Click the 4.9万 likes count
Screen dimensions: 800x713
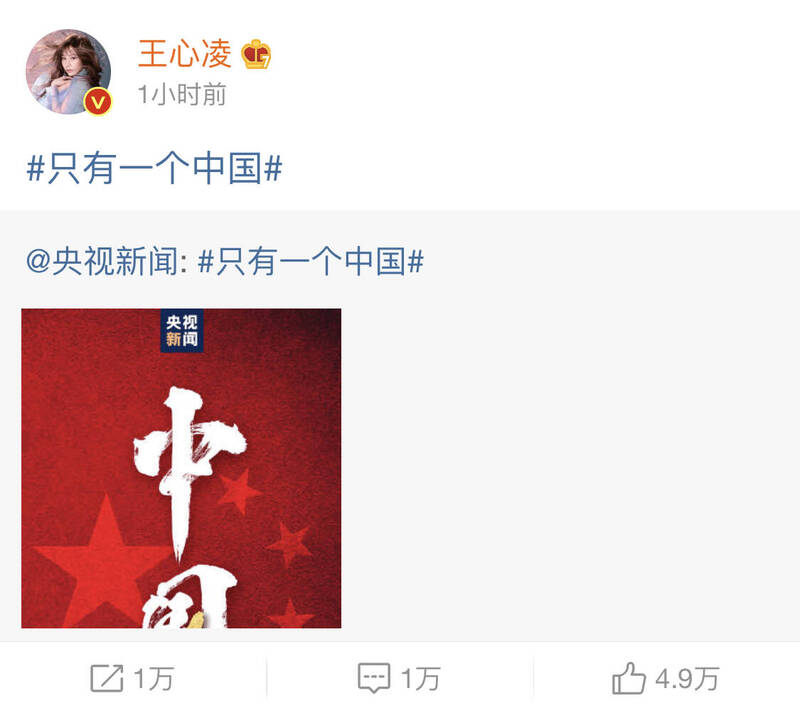coord(687,679)
